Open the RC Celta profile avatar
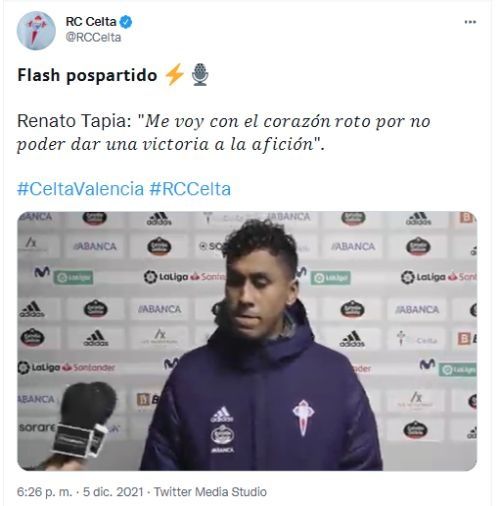This screenshot has height=506, width=500. pos(36,31)
